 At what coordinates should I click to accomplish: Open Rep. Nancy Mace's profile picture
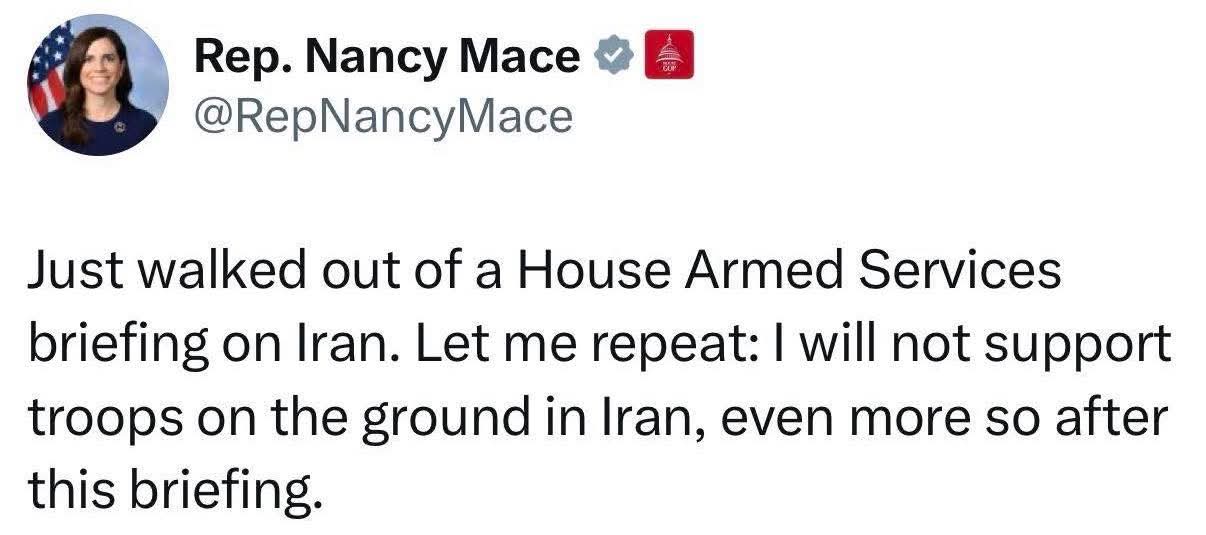98,84
